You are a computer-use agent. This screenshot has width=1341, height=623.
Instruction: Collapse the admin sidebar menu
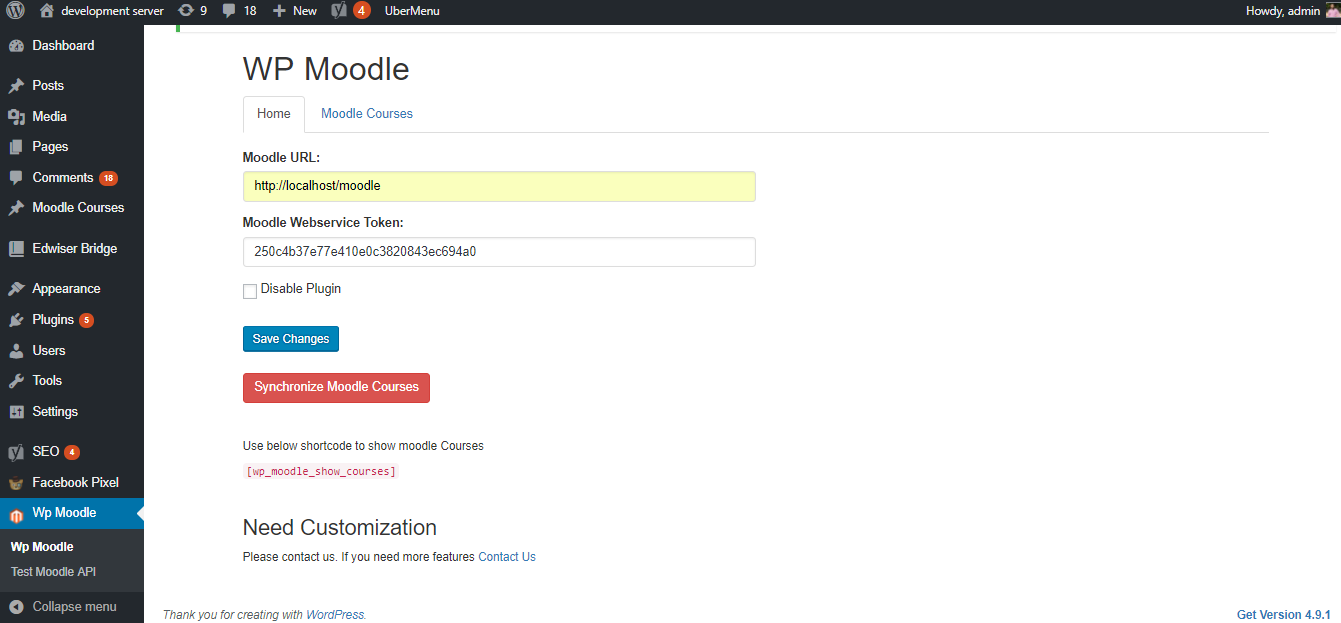pos(72,607)
